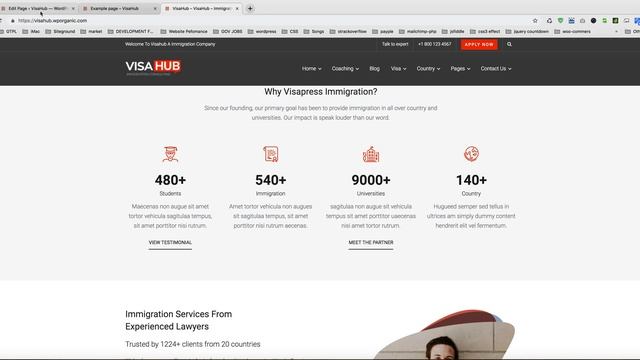Expand the Home menu dropdown
Viewport: 640px width, 360px height.
pyautogui.click(x=311, y=69)
